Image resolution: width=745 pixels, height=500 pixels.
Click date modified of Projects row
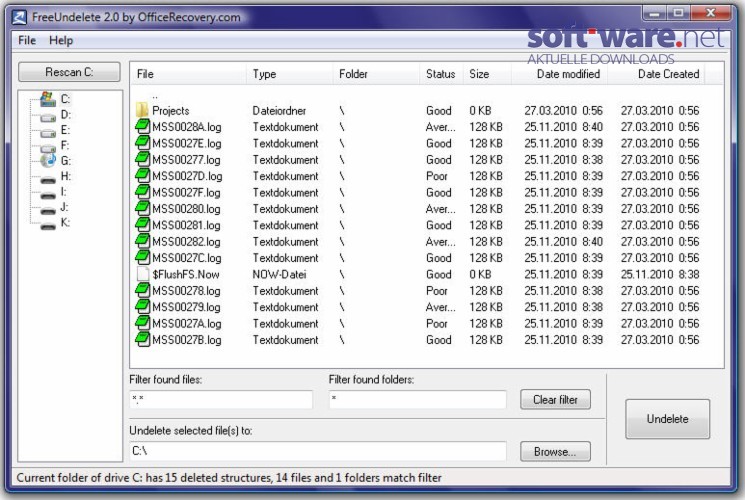click(x=564, y=111)
